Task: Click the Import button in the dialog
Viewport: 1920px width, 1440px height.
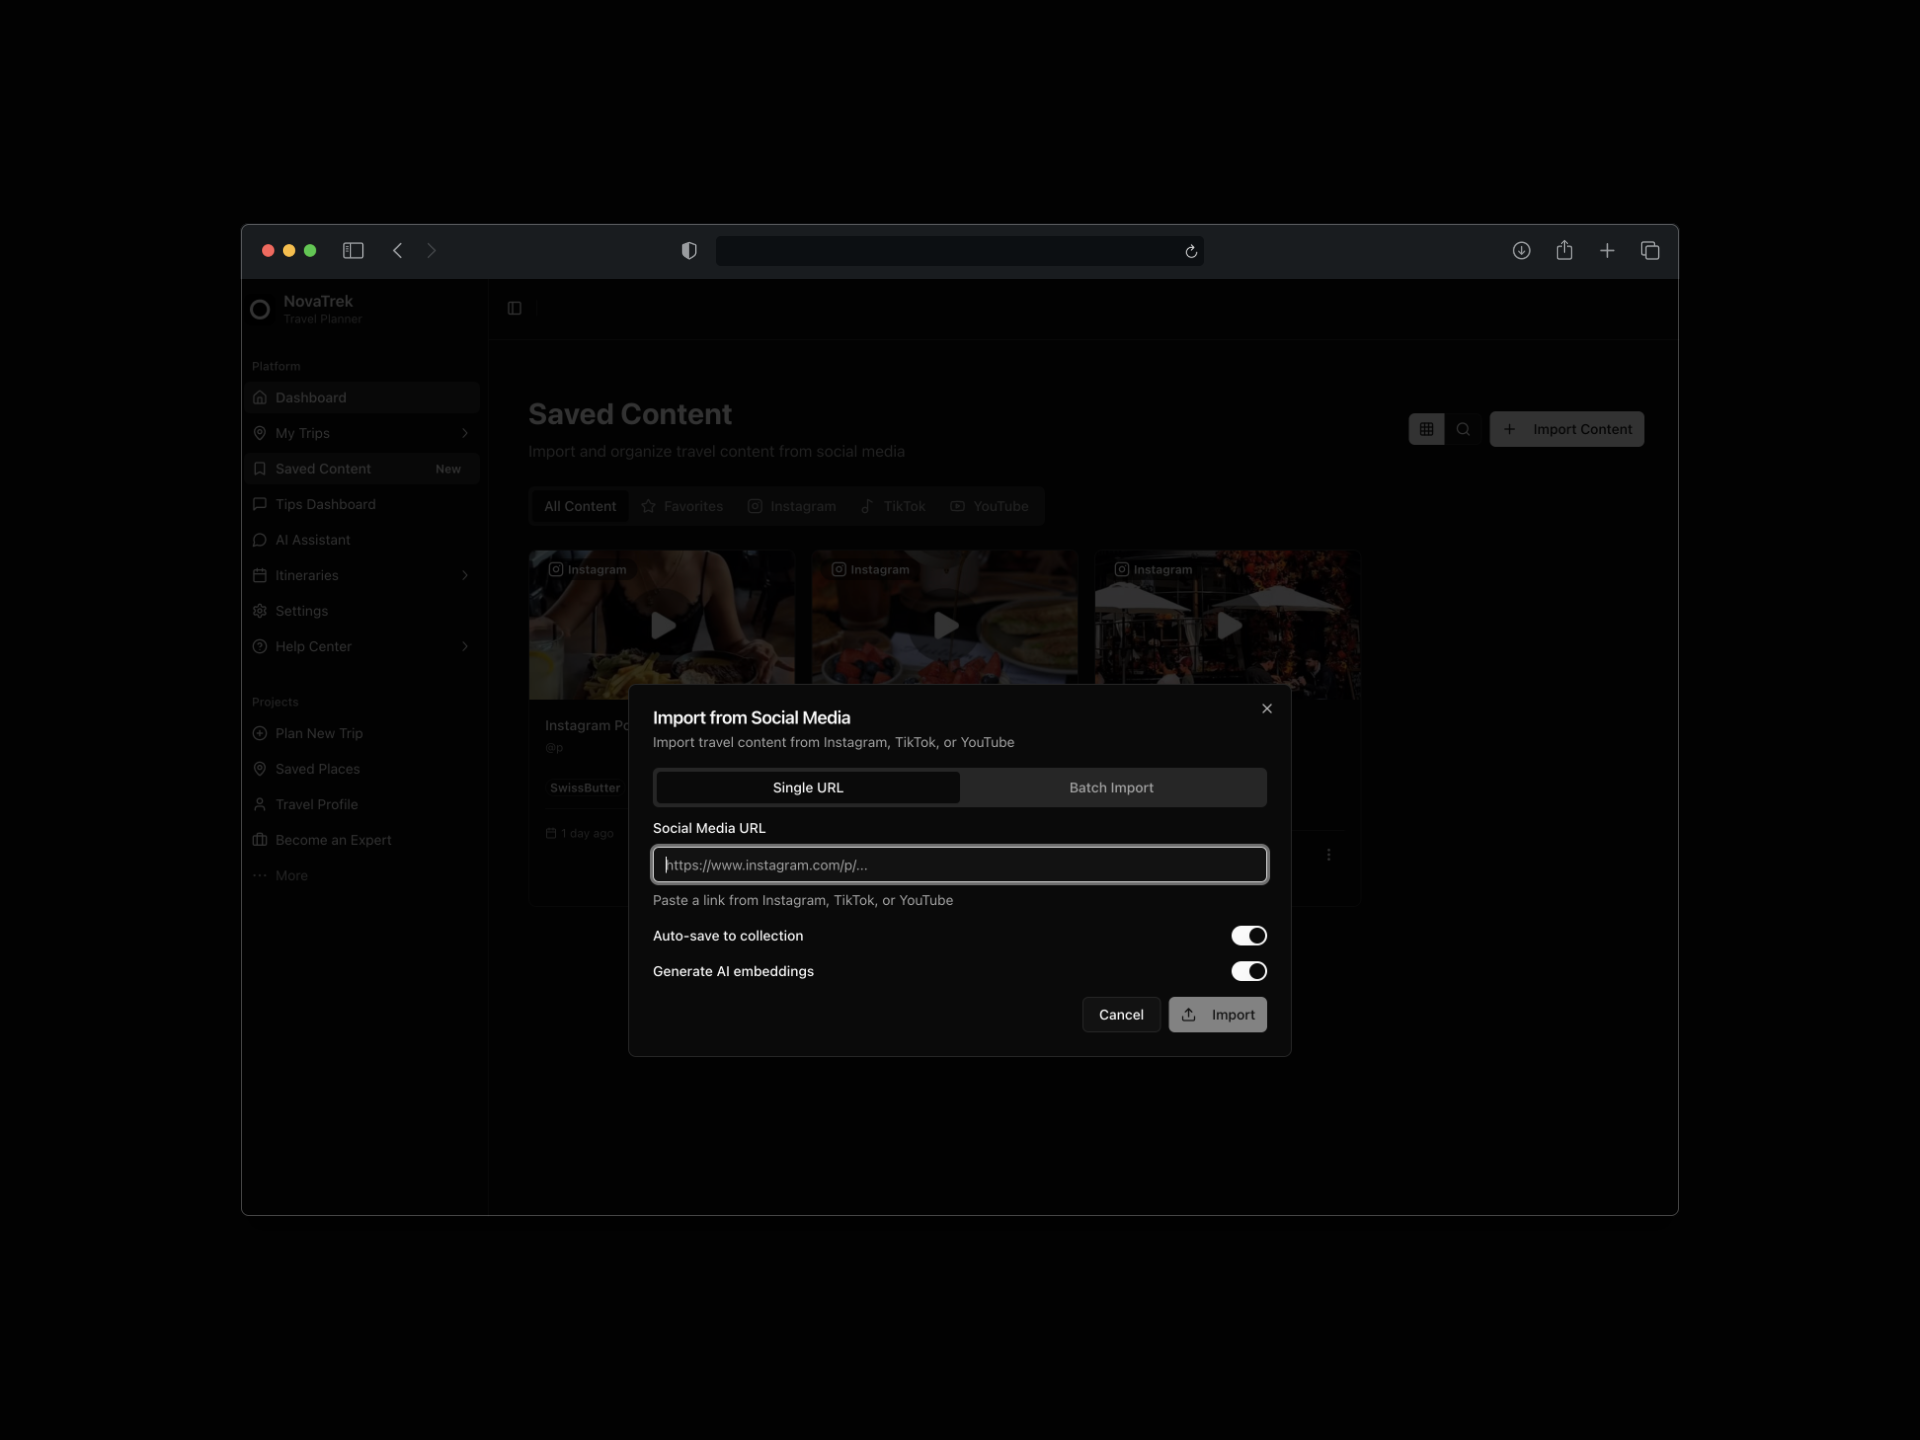Action: coord(1217,1014)
